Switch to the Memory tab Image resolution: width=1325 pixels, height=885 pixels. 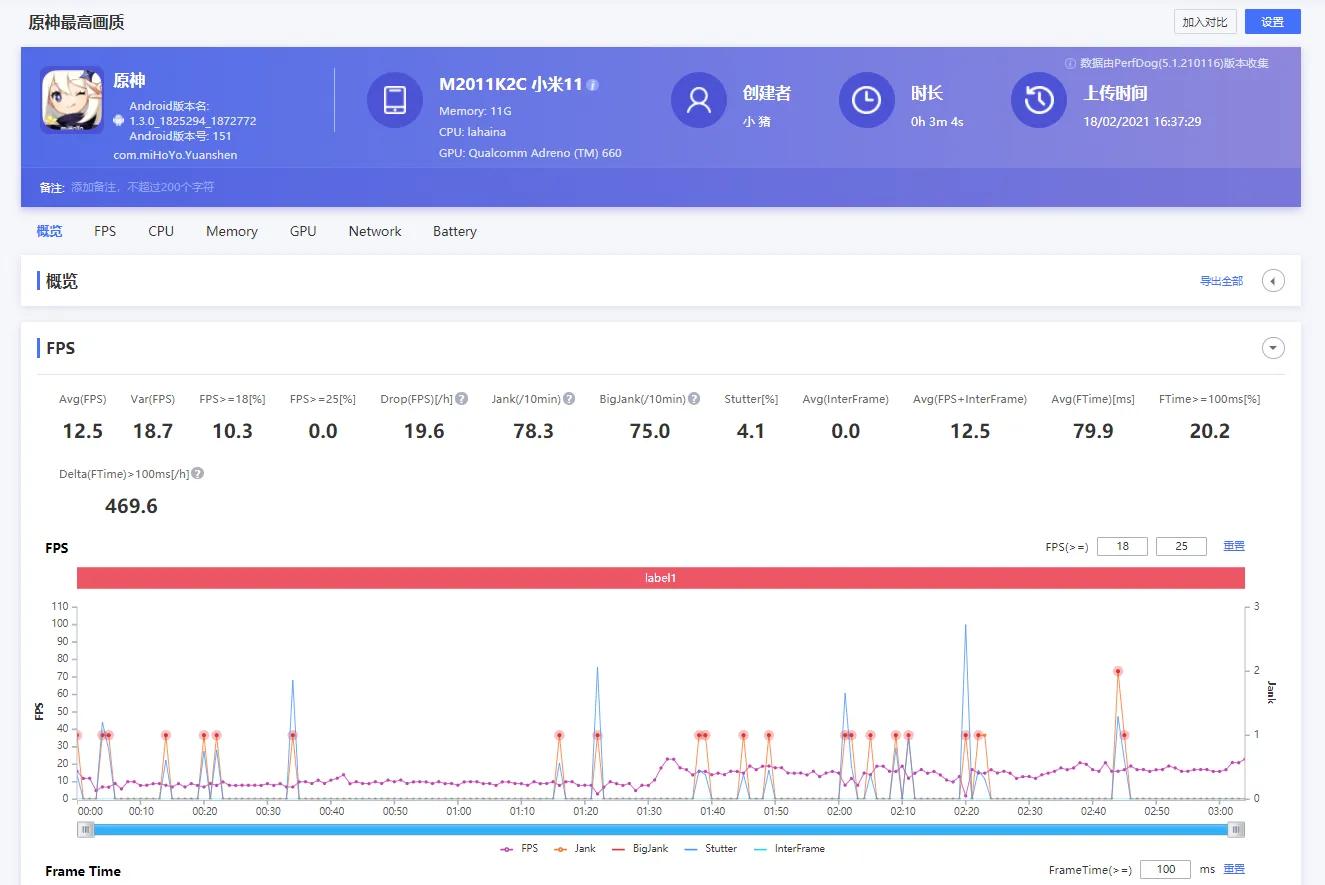(232, 231)
